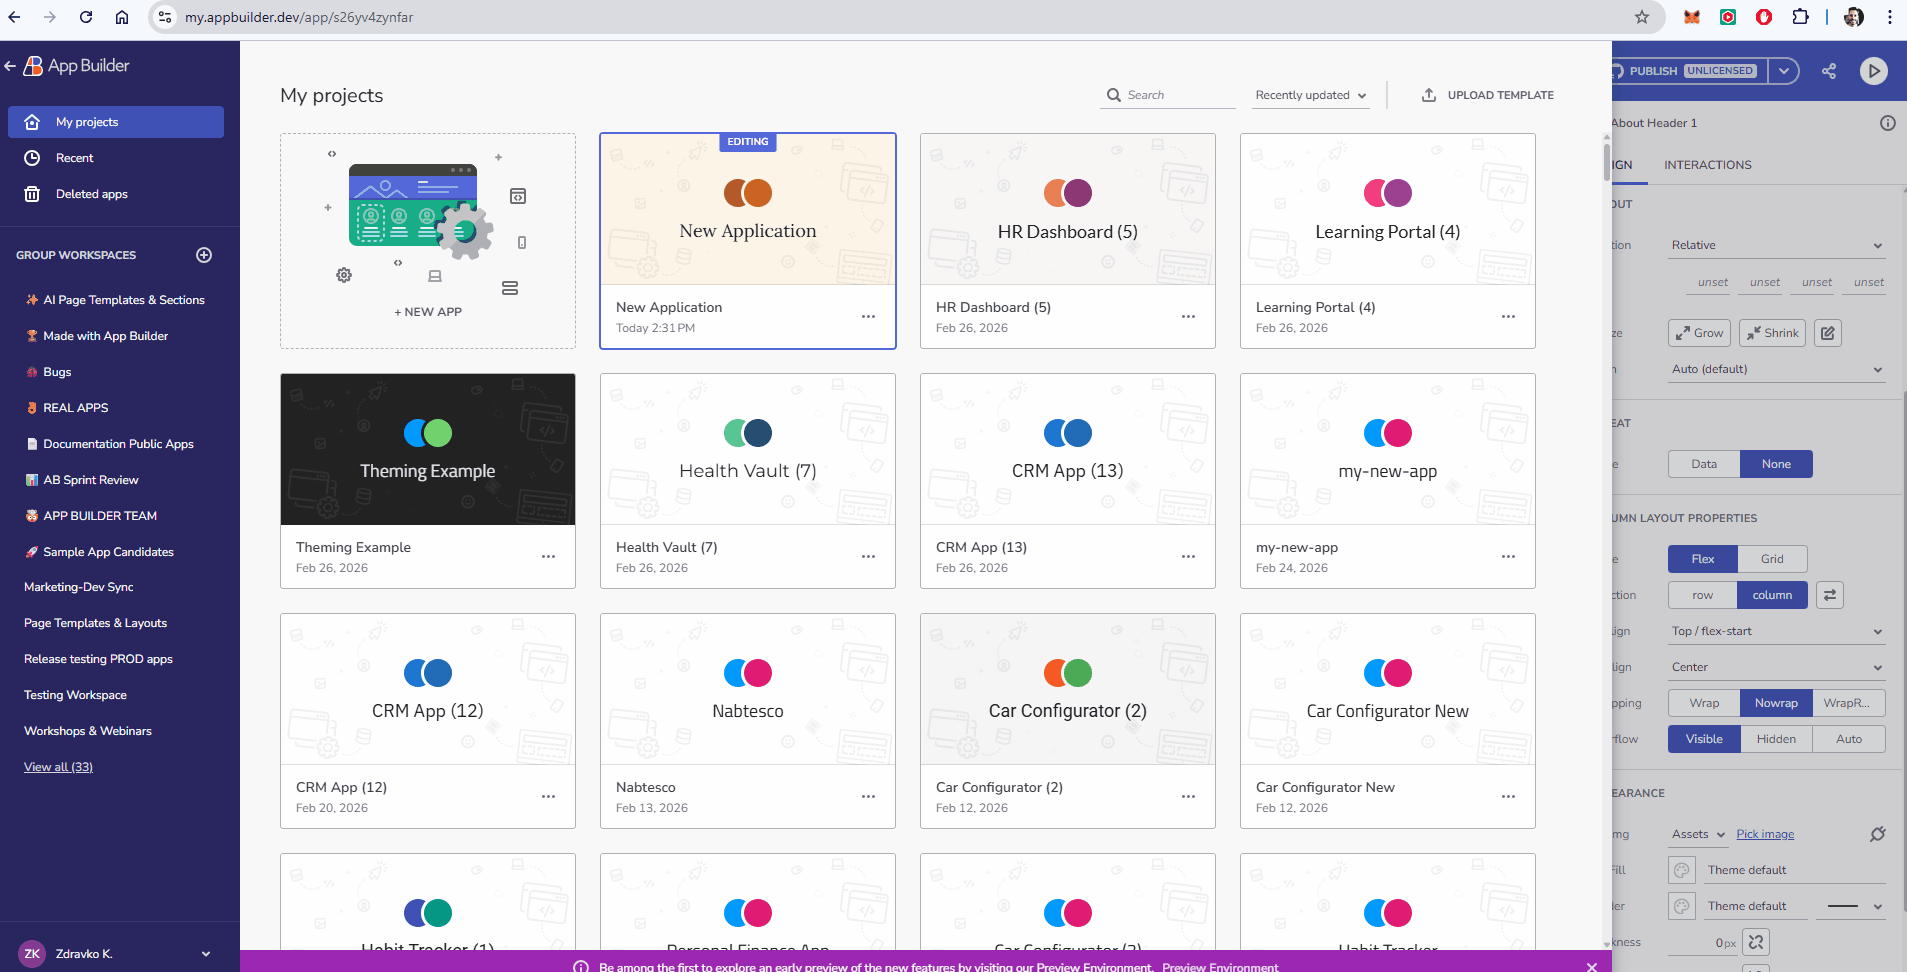Click the View all (33) link
The height and width of the screenshot is (972, 1907).
(58, 766)
